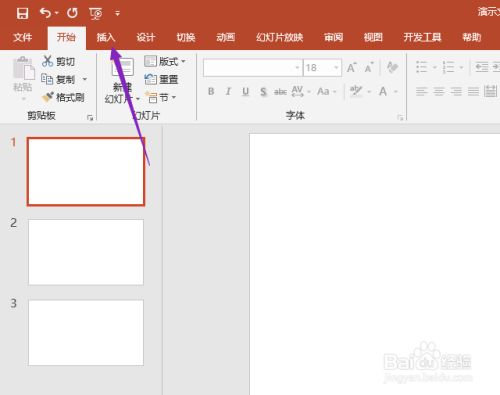Select slide 3 thumbnail
This screenshot has width=500, height=395.
pos(86,332)
